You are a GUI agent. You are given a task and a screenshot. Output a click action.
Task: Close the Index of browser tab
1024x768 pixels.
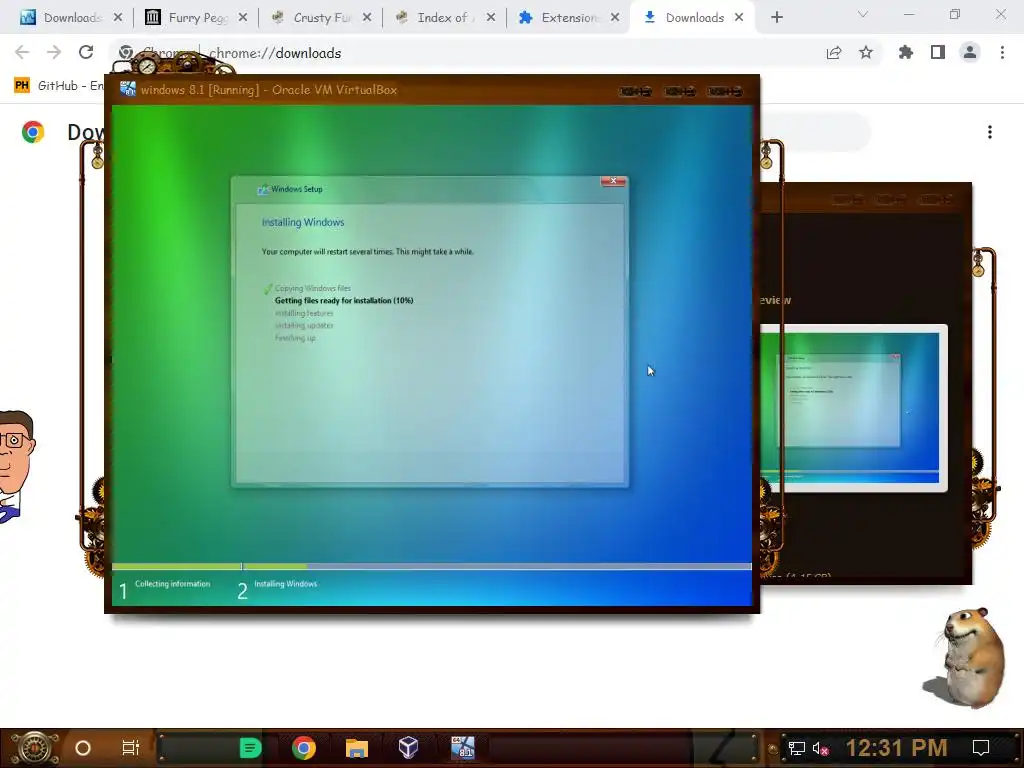coord(490,18)
